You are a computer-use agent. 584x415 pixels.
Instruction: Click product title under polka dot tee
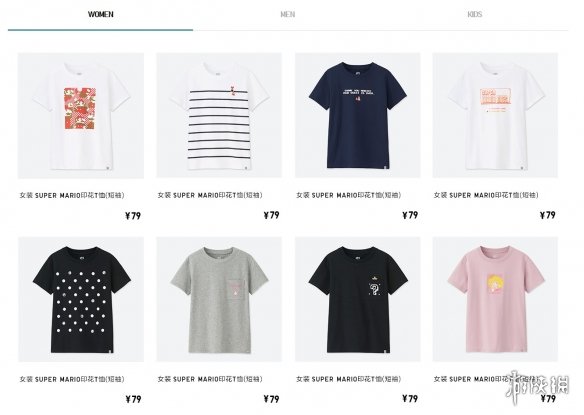click(x=72, y=379)
